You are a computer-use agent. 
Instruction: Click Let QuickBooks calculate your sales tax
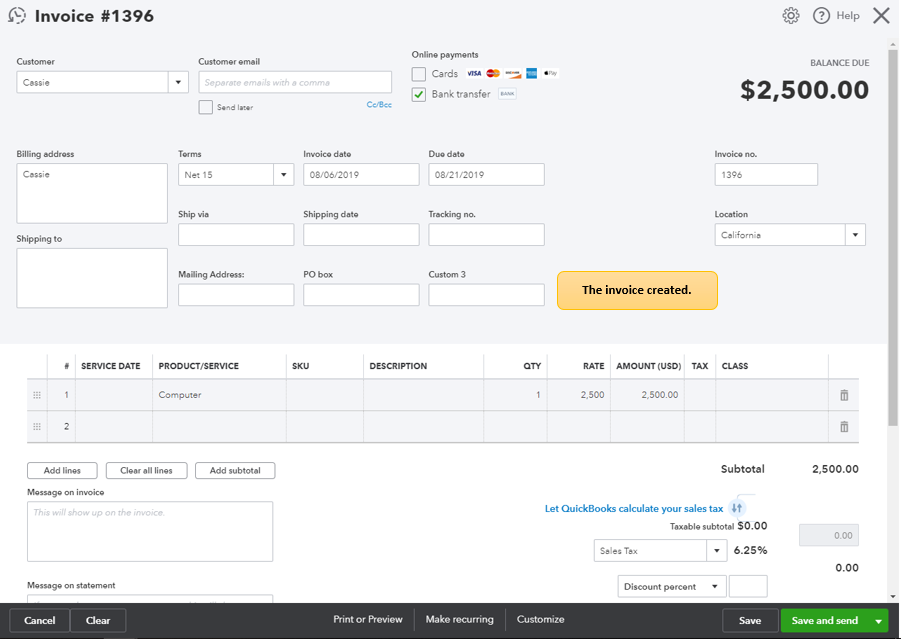634,509
